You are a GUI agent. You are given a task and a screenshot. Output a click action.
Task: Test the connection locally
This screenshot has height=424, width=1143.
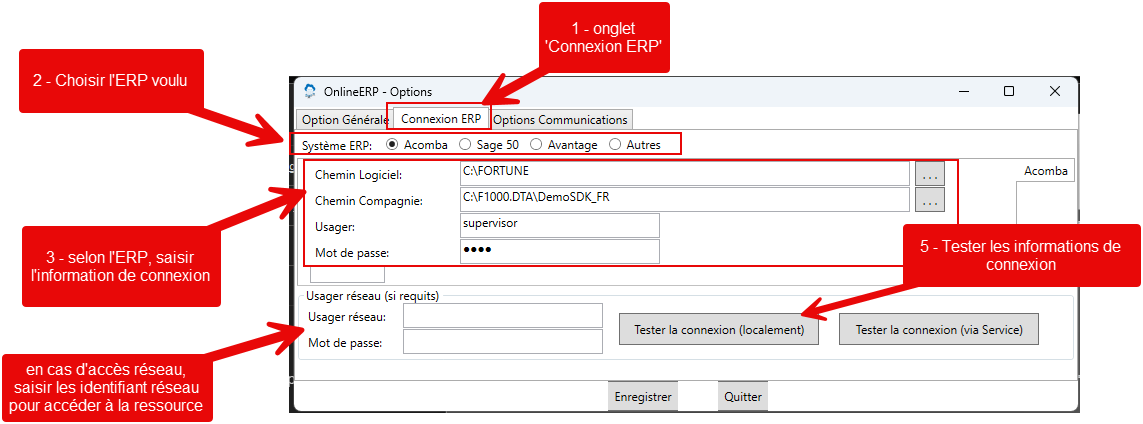(x=719, y=329)
